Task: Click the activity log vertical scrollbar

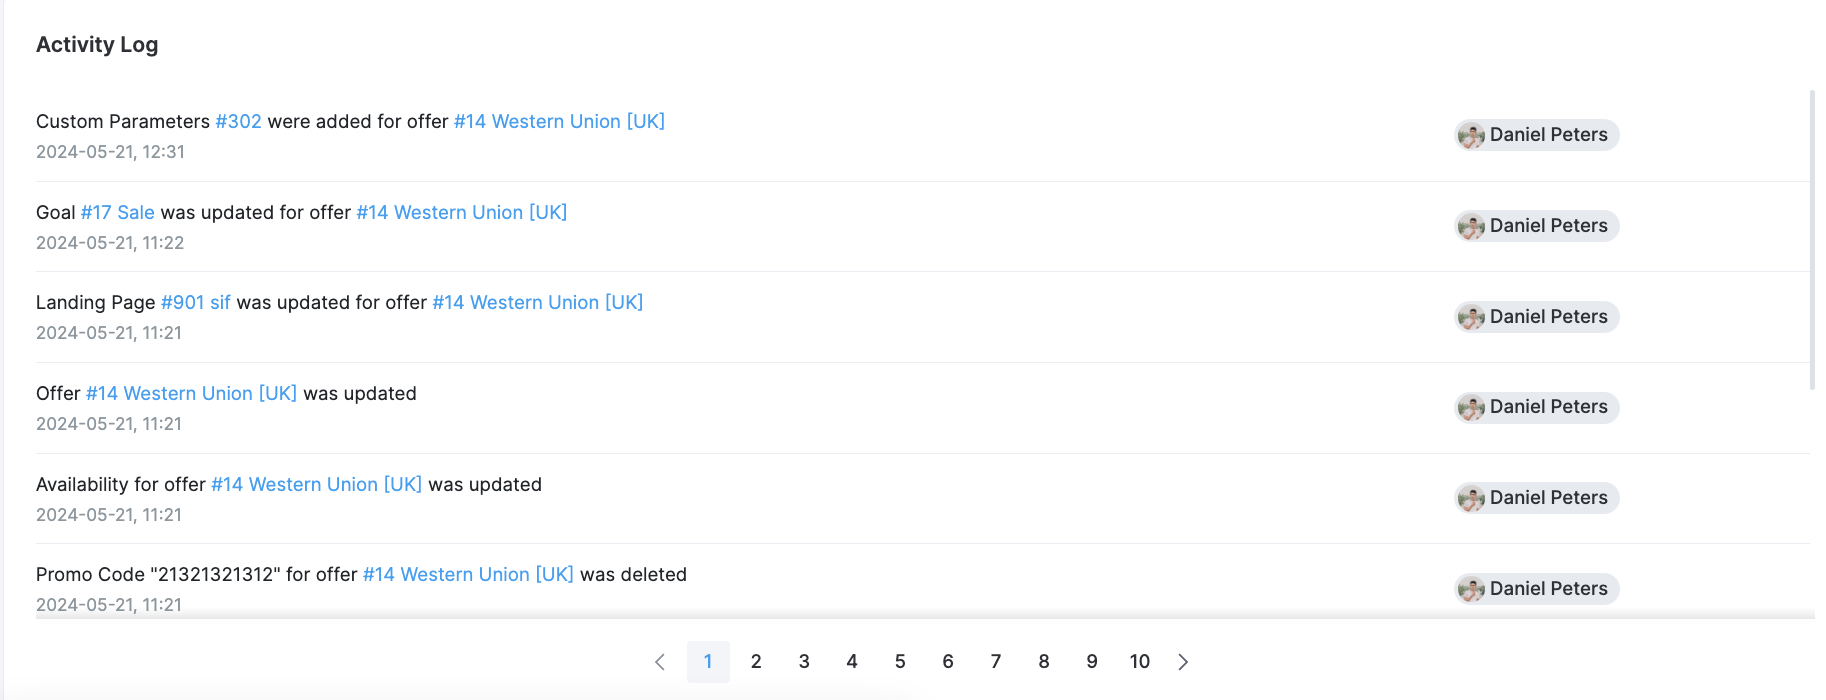Action: pyautogui.click(x=1812, y=240)
